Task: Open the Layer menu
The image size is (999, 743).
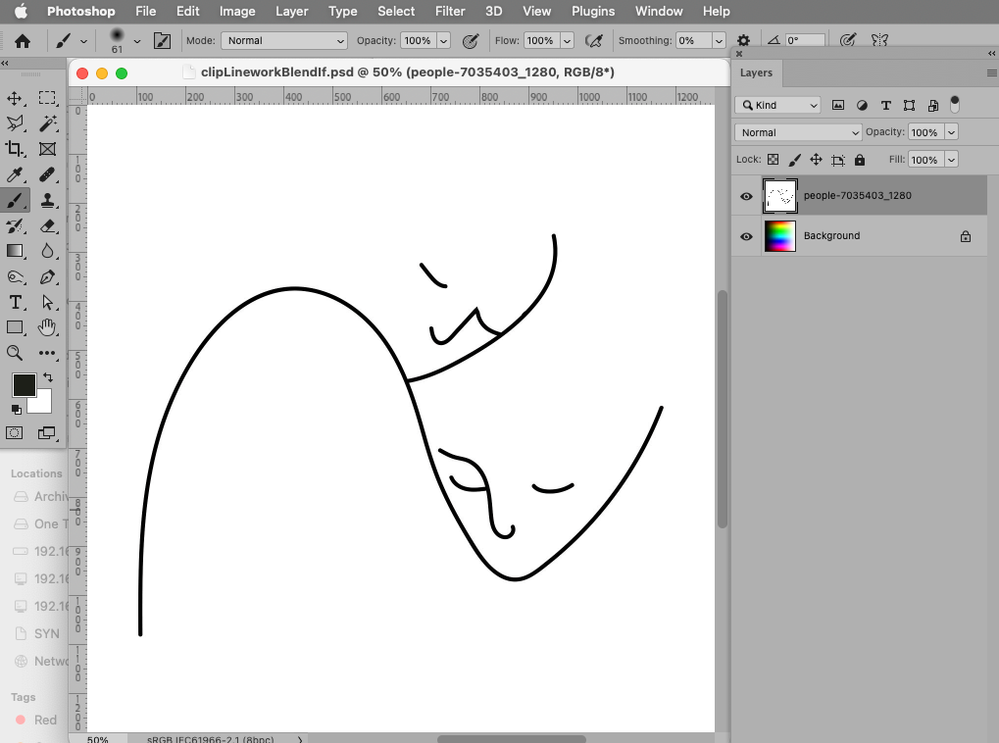Action: [292, 11]
